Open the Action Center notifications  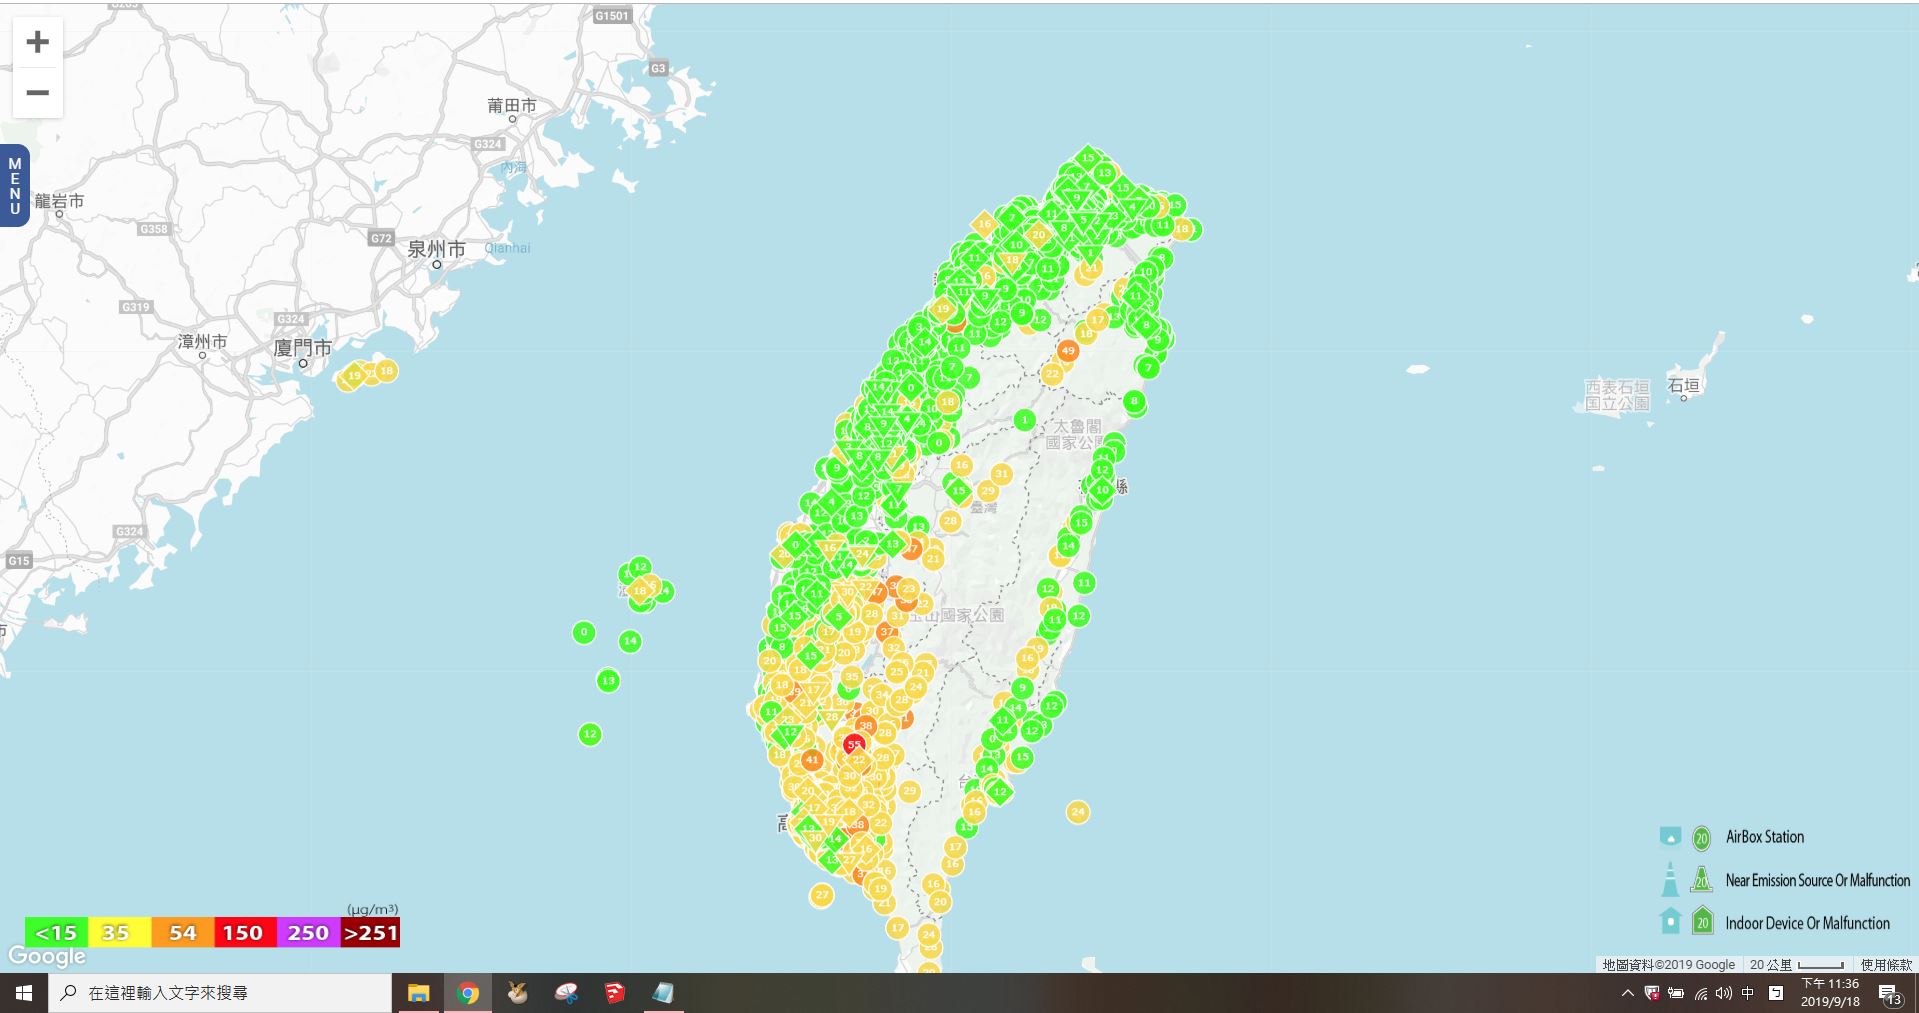click(1890, 994)
